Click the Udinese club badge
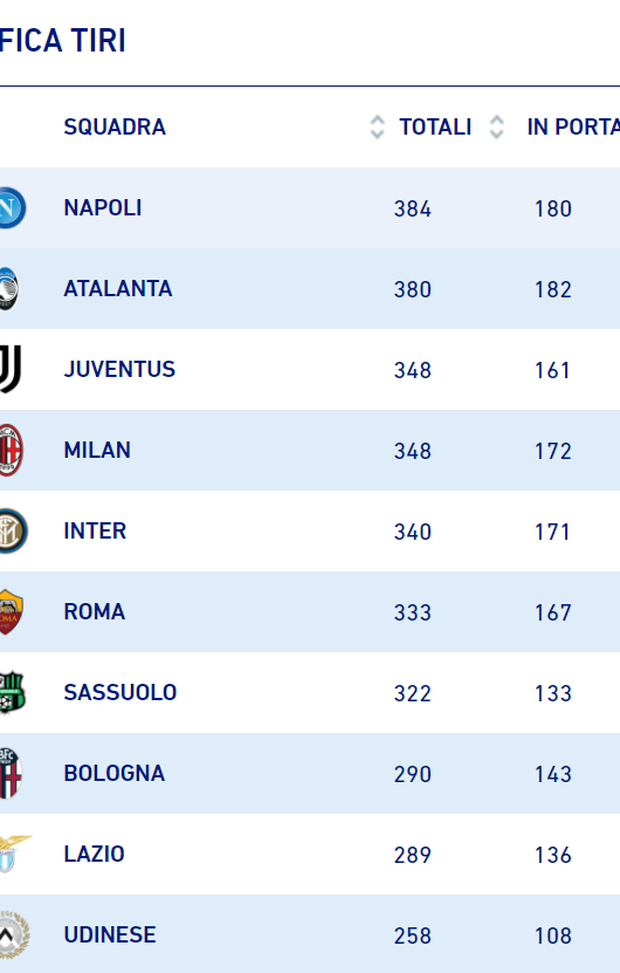 click(x=10, y=935)
